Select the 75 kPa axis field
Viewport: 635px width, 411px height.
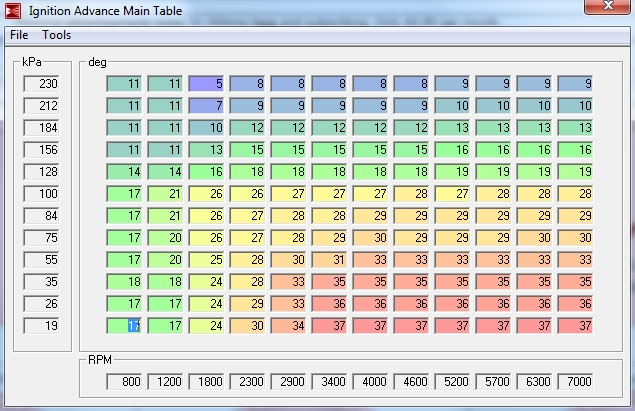41,238
